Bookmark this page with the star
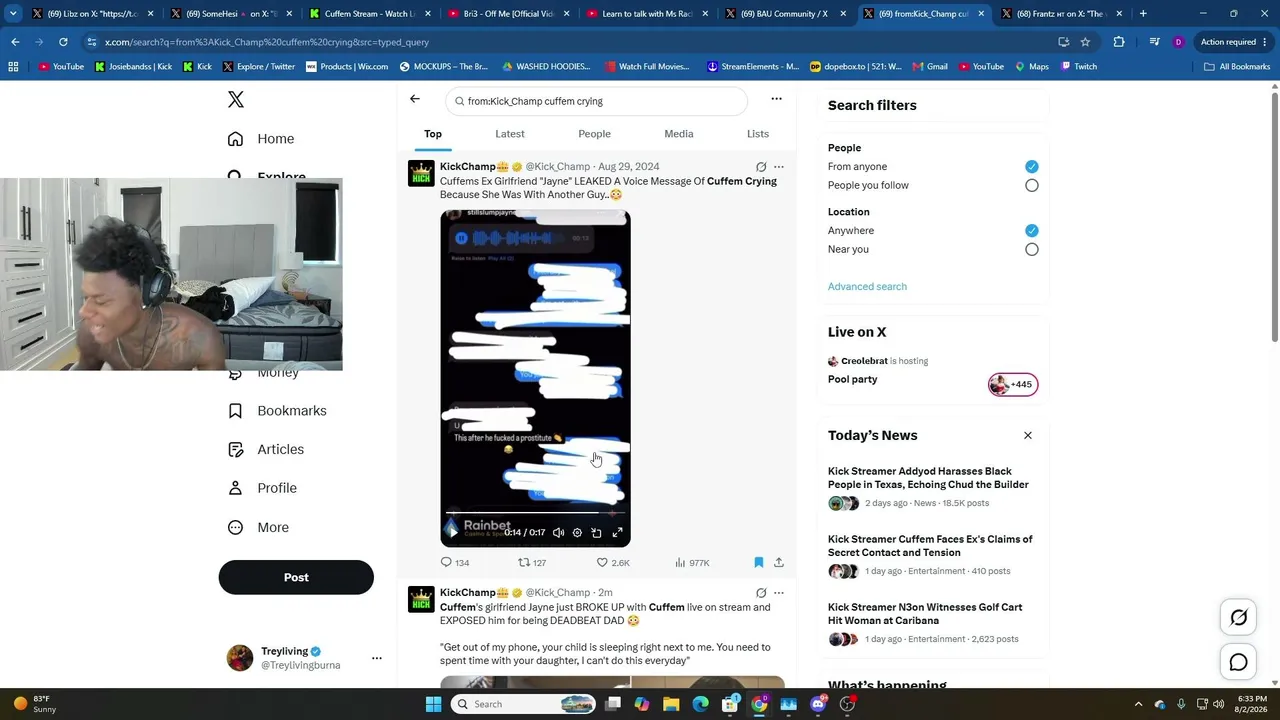This screenshot has width=1280, height=720. [1085, 42]
